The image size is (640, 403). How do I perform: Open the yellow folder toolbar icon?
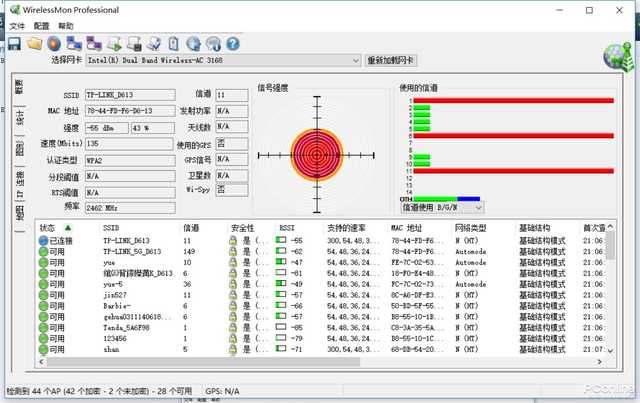coord(34,43)
